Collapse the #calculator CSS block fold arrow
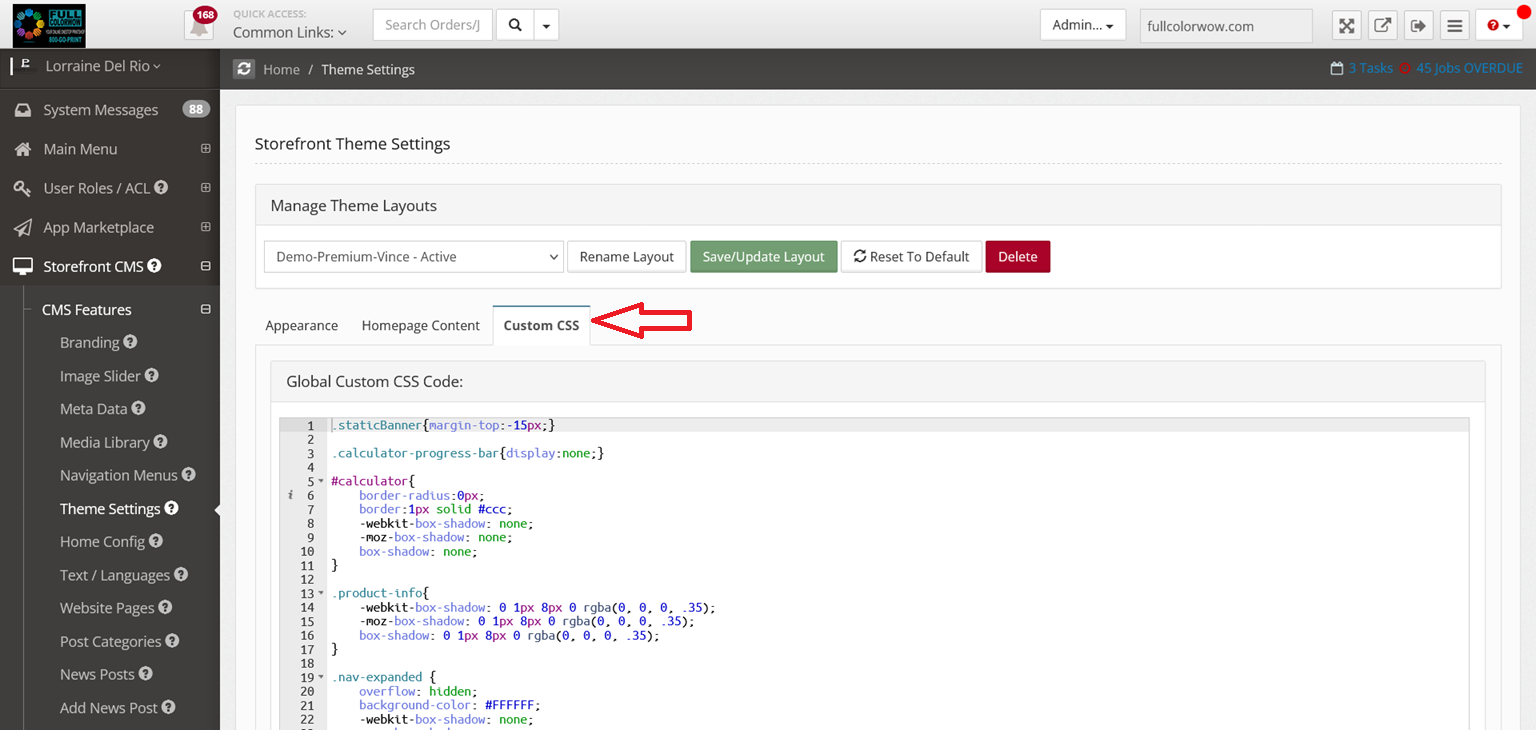Image resolution: width=1536 pixels, height=730 pixels. point(320,481)
